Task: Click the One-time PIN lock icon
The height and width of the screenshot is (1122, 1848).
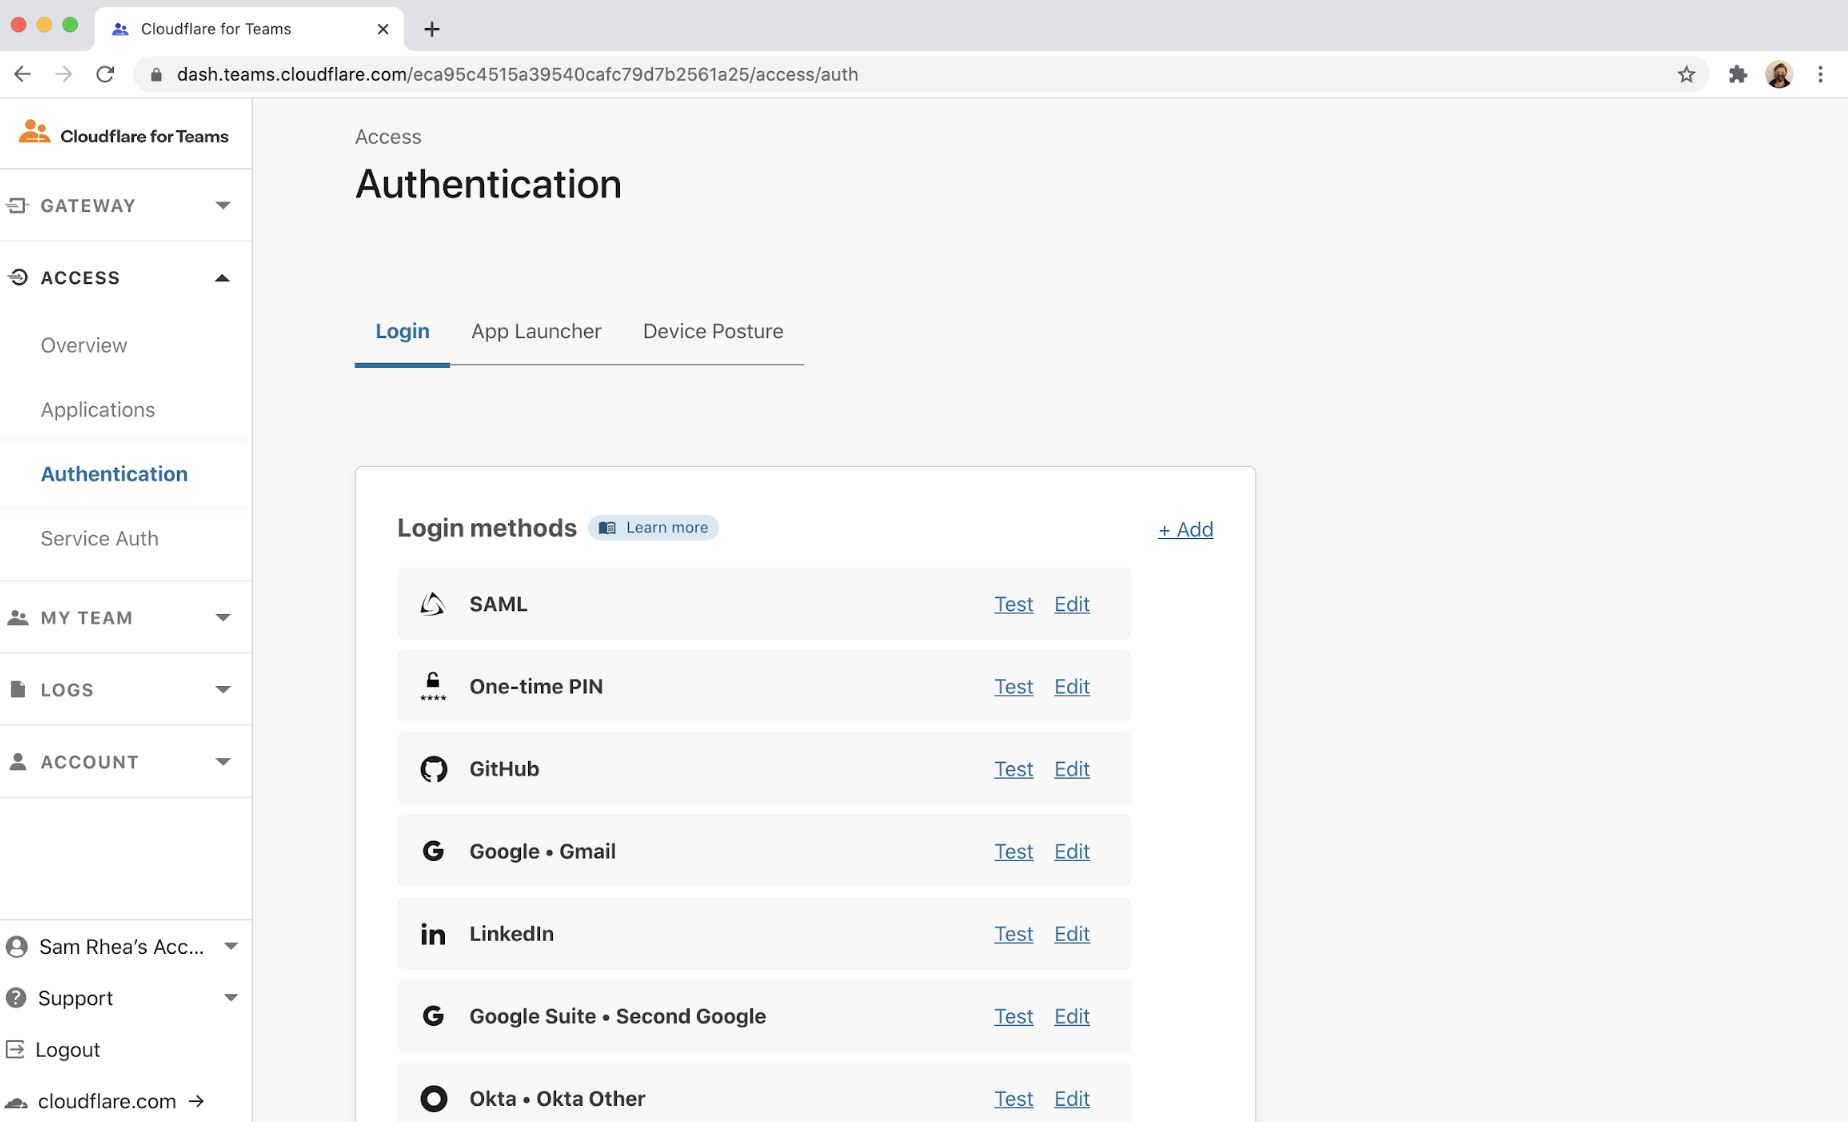Action: [x=433, y=686]
